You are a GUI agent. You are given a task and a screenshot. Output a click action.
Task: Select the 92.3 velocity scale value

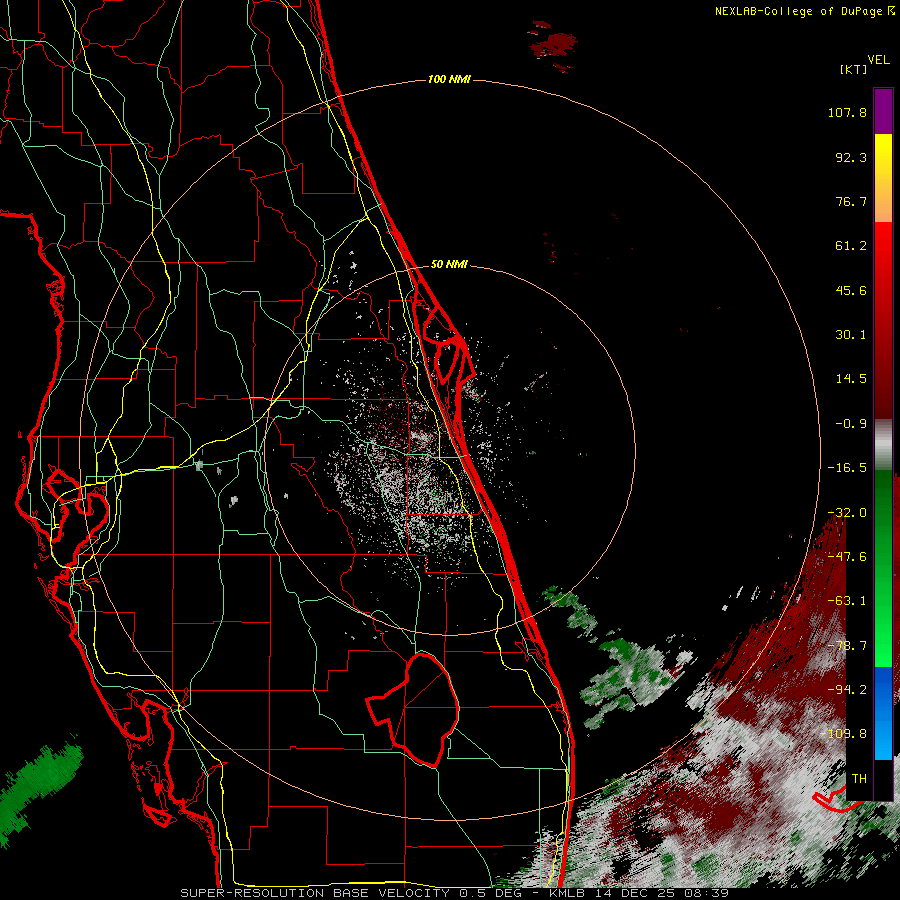pos(851,157)
